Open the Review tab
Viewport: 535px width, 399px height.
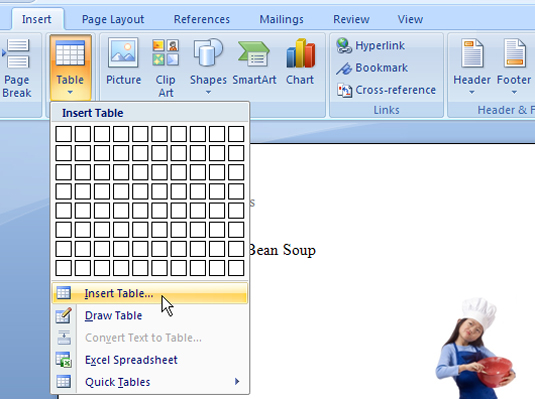[x=351, y=19]
